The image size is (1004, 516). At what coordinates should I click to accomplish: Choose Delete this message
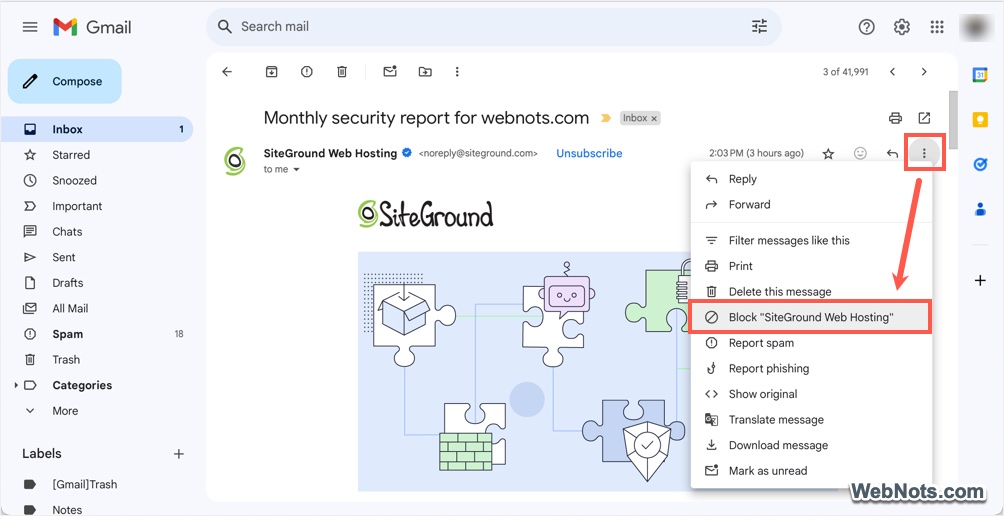811,292
